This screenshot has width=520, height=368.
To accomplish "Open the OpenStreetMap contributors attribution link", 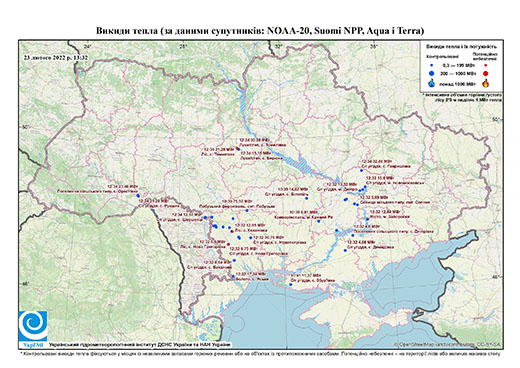I will coord(447,344).
